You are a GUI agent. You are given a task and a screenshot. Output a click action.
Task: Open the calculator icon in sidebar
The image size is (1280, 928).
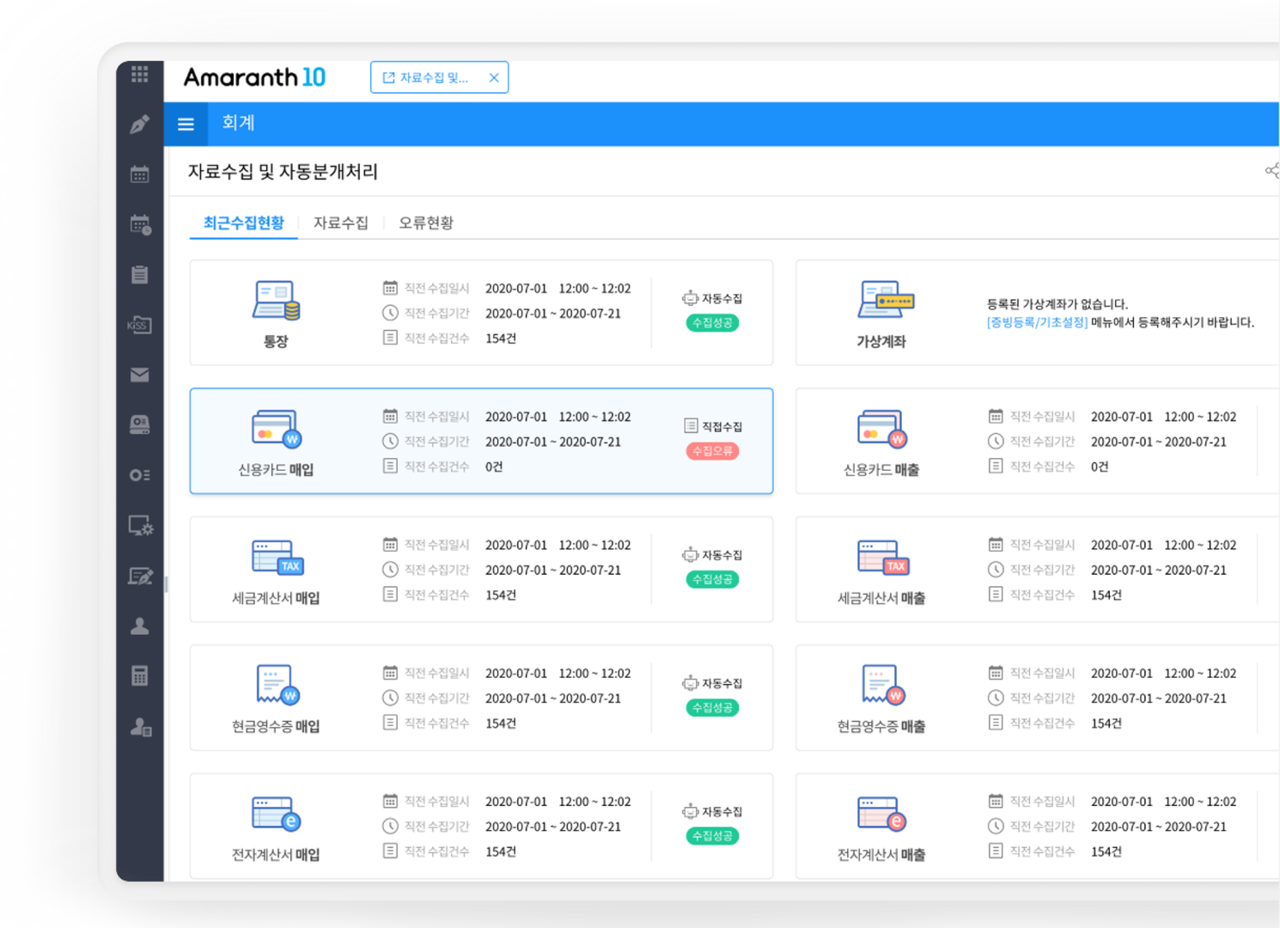140,676
